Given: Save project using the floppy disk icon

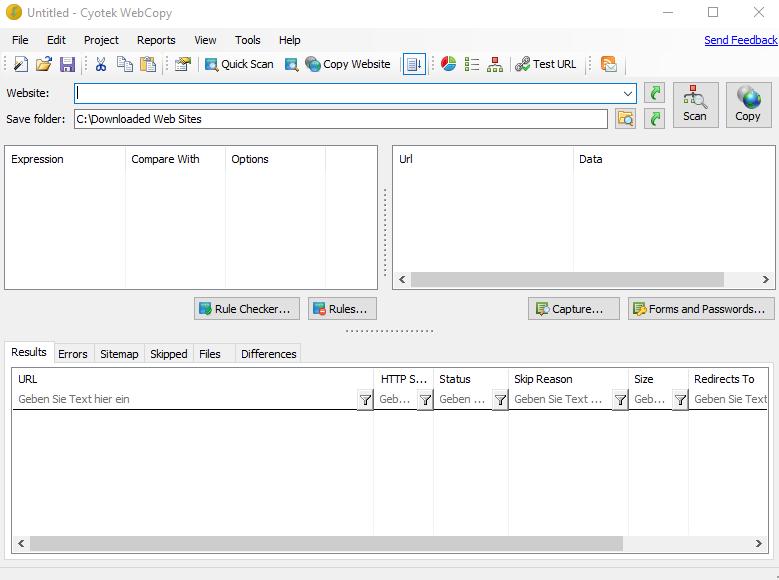Looking at the screenshot, I should [67, 64].
